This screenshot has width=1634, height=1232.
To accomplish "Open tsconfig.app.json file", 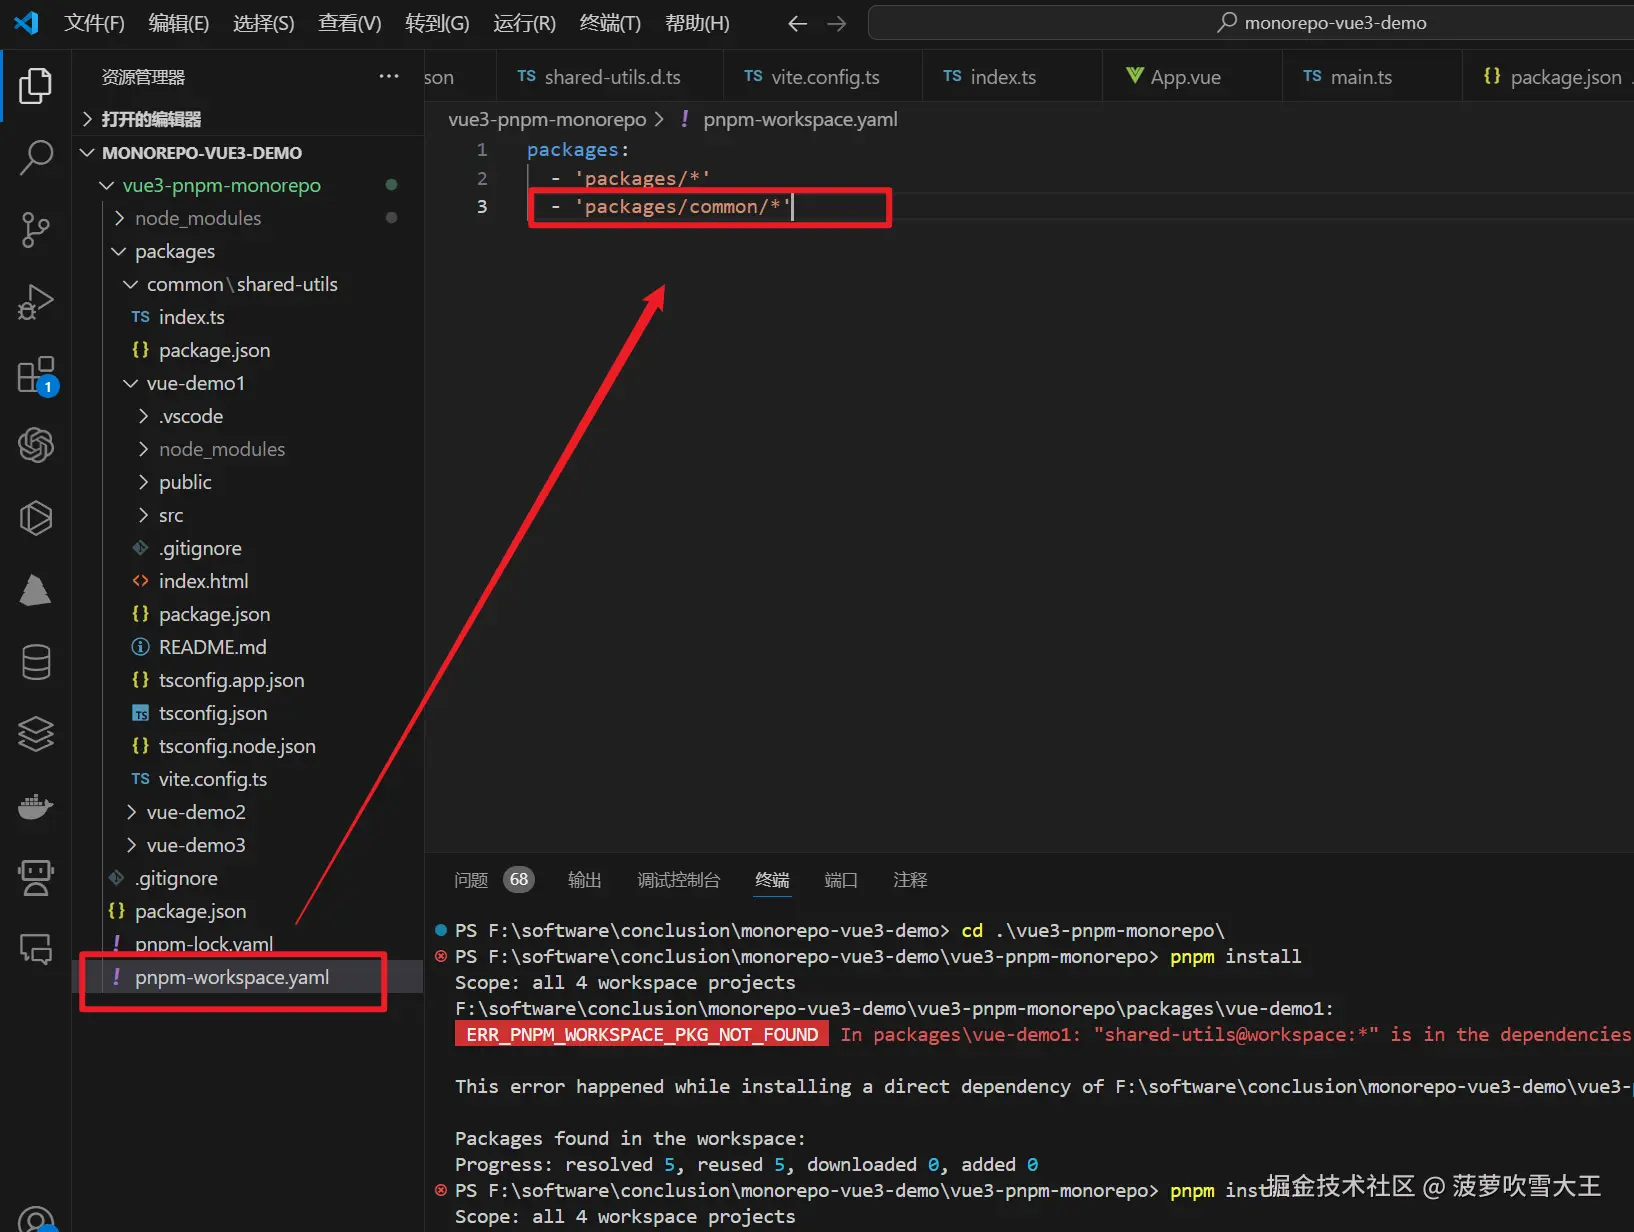I will [250, 680].
